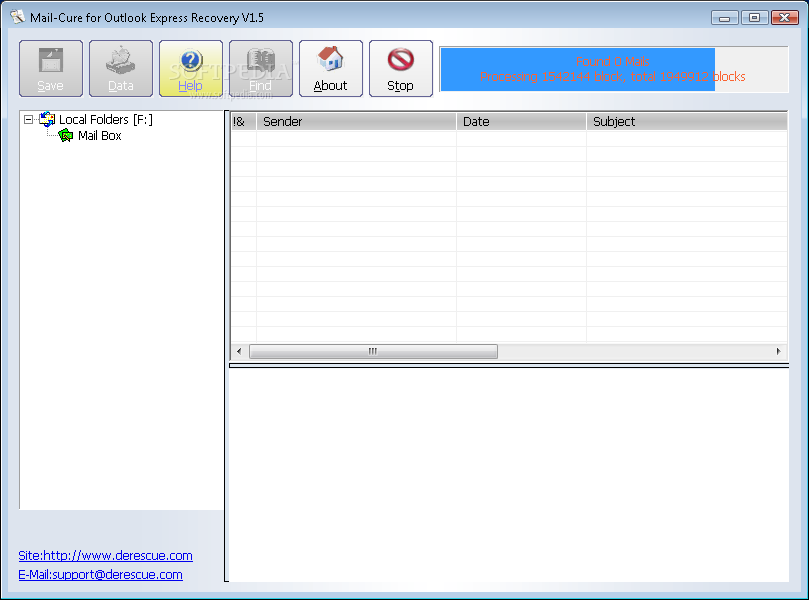This screenshot has width=809, height=600.
Task: Click the right arrow of horizontal scrollbar
Action: 779,351
